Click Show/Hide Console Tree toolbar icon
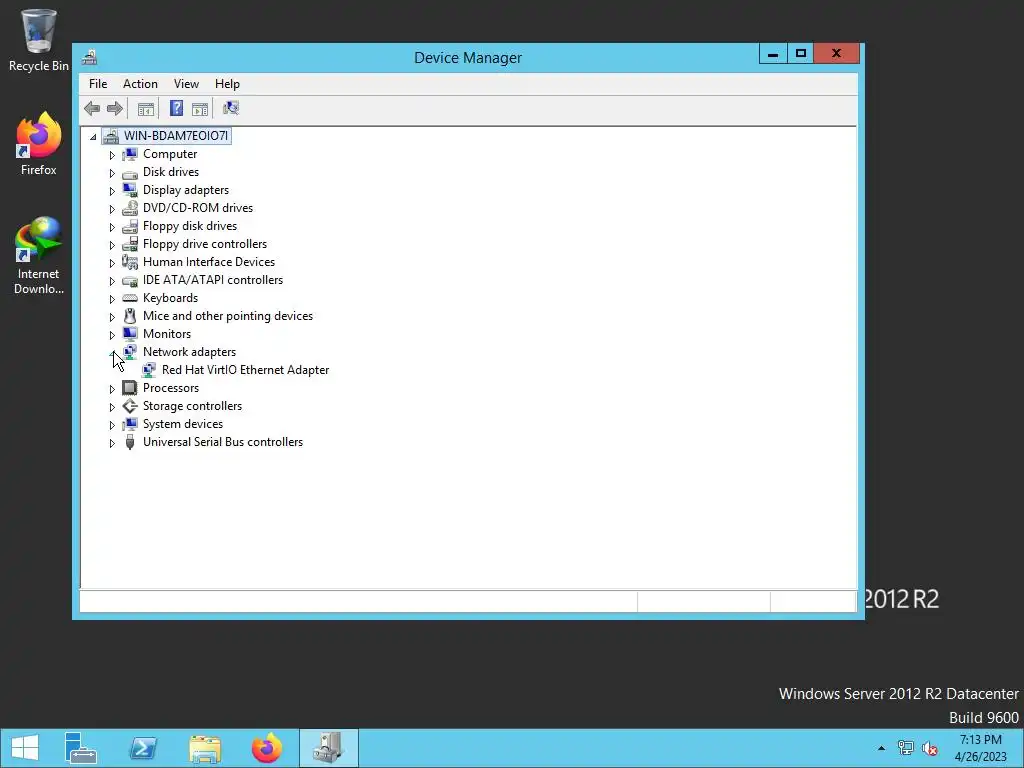This screenshot has width=1024, height=768. click(146, 109)
